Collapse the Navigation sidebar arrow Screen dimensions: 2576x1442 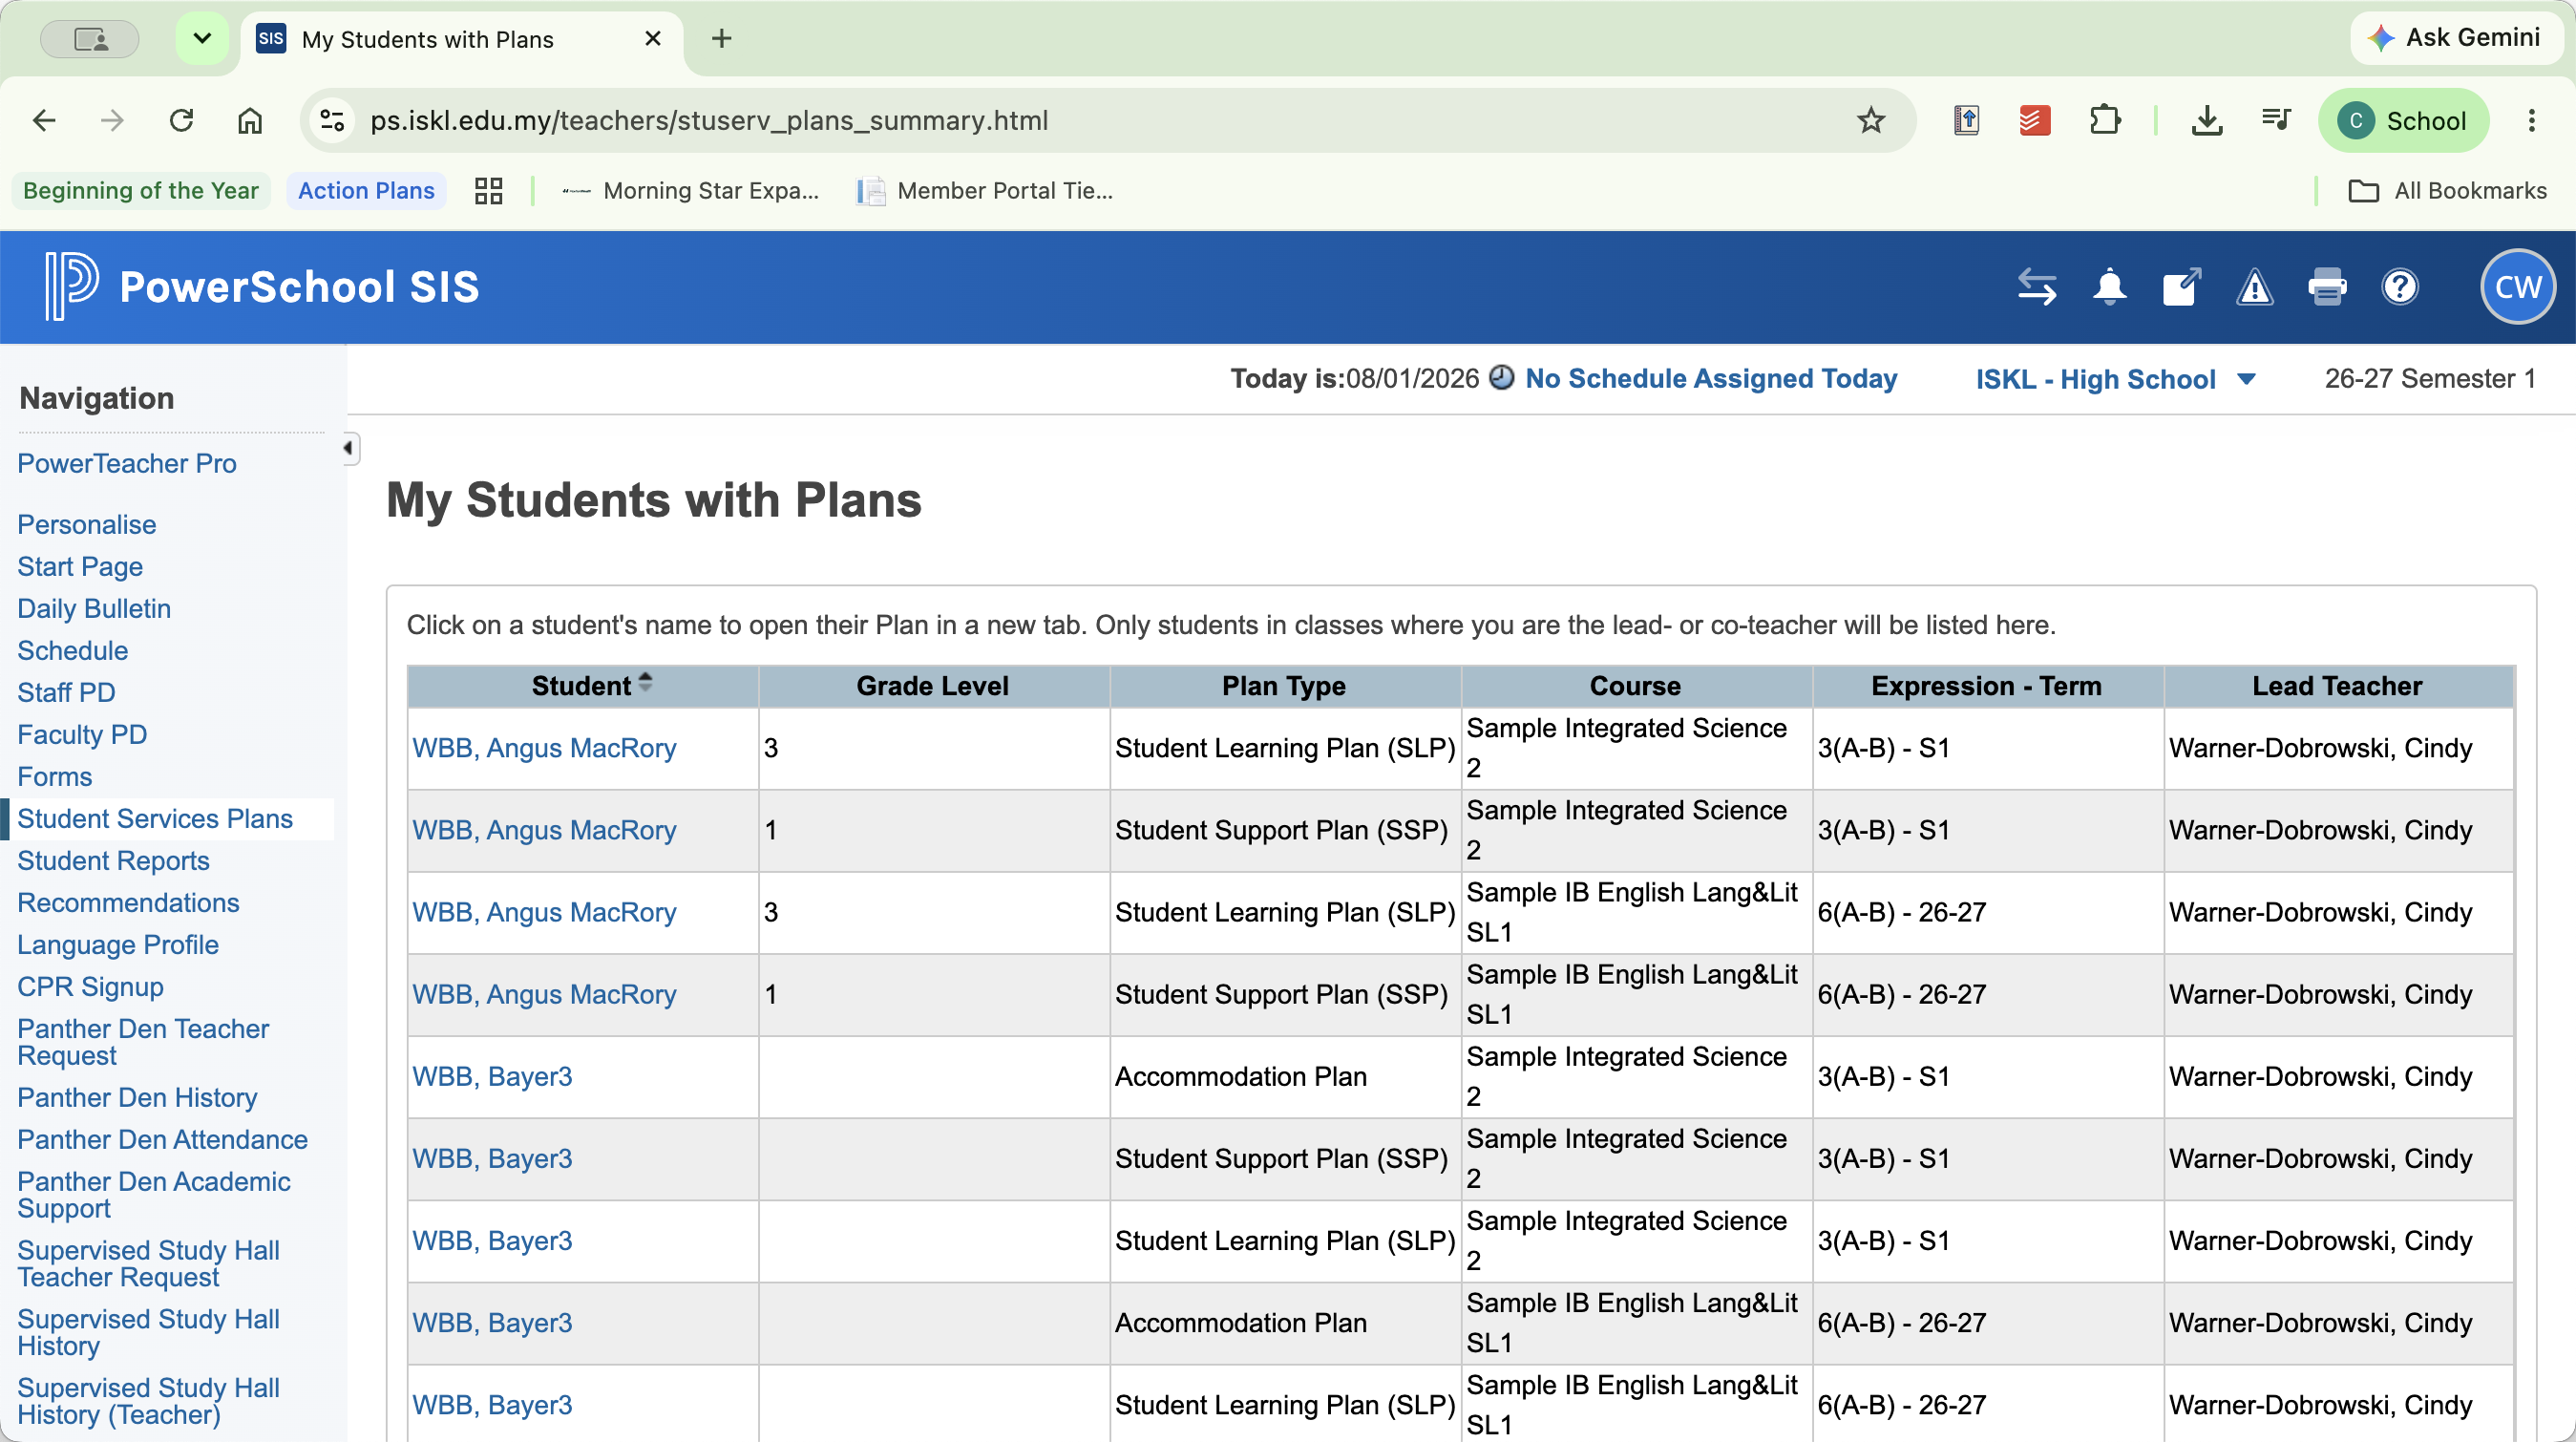(348, 448)
